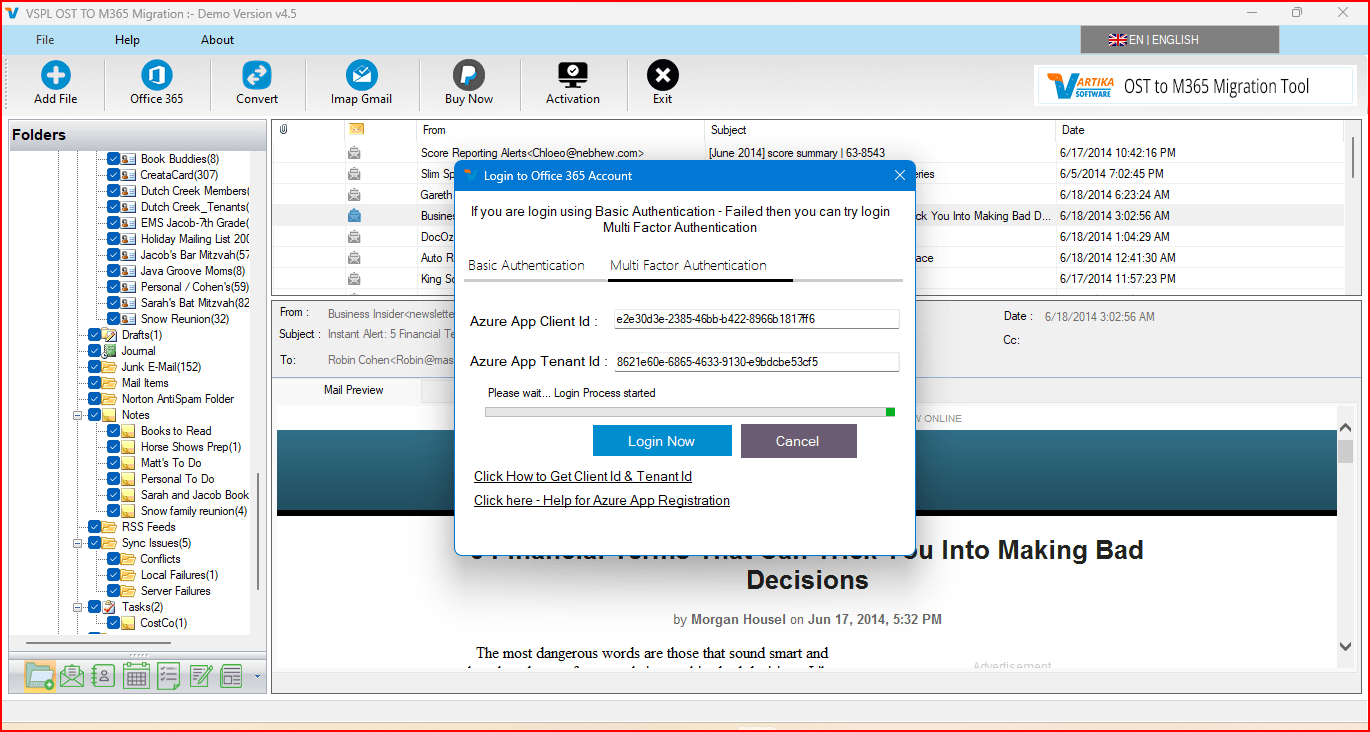Click the Cancel button in login dialog
This screenshot has height=732, width=1370.
[x=798, y=441]
